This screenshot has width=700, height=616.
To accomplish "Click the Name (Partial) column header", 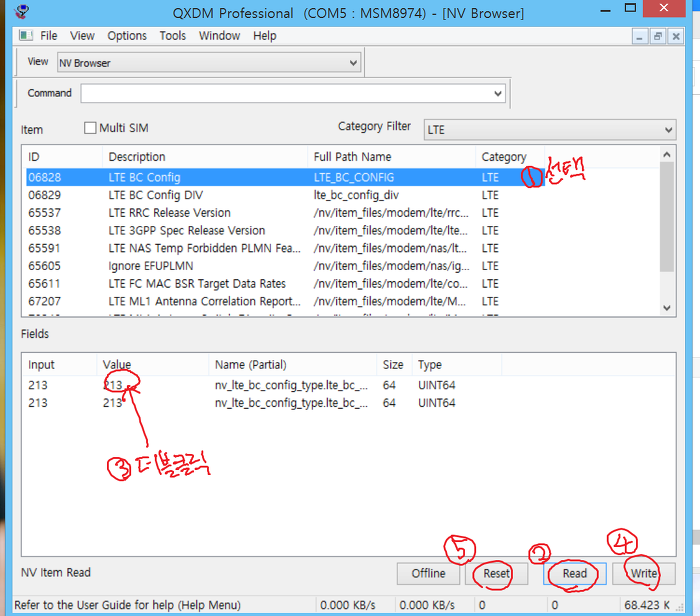I will (x=292, y=365).
